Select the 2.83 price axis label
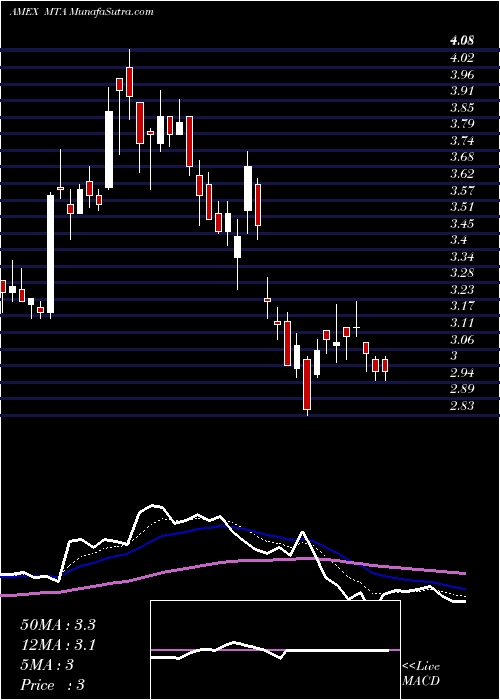500x700 pixels. click(462, 407)
